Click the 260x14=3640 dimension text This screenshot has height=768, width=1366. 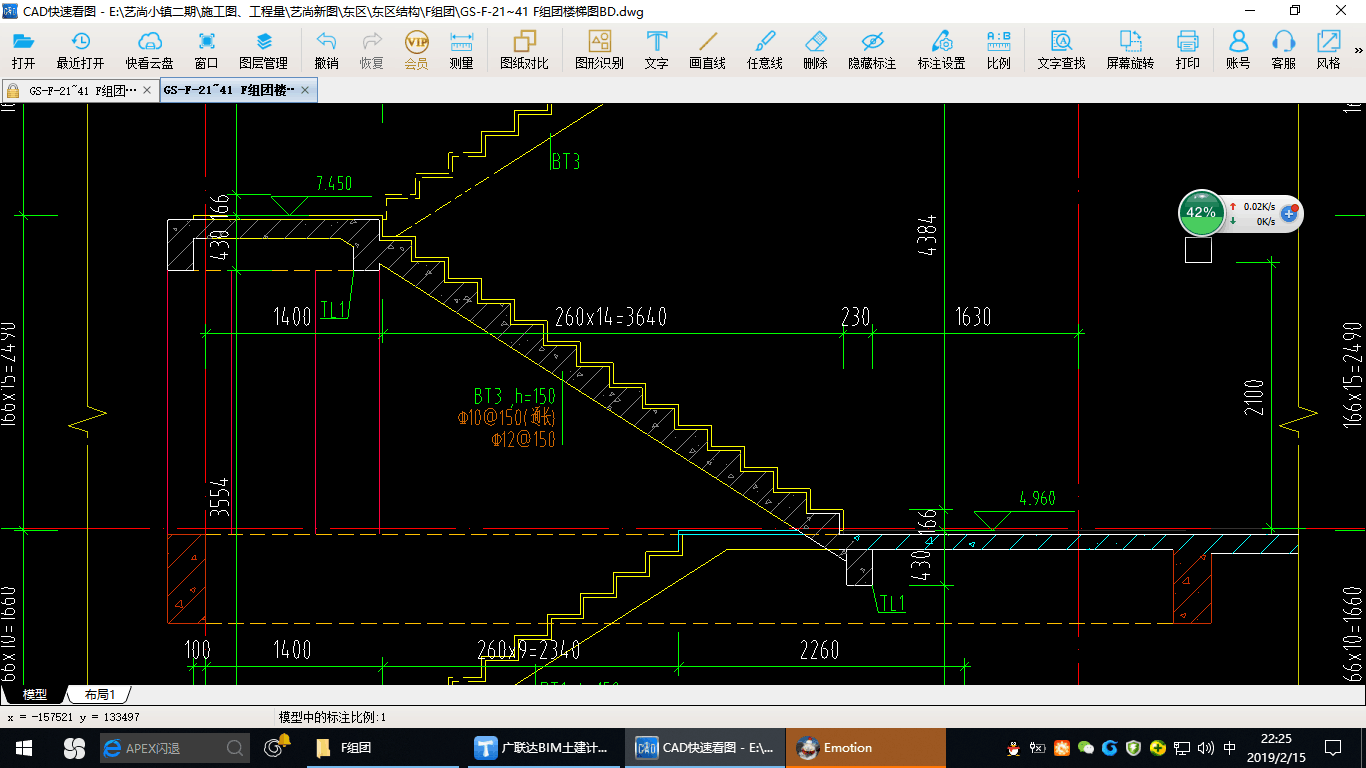pyautogui.click(x=610, y=317)
